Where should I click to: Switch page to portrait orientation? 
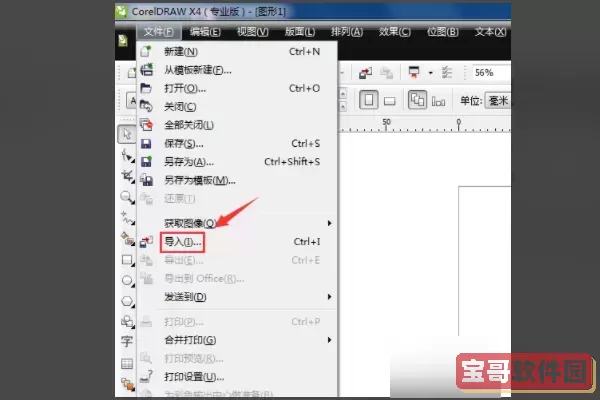click(368, 100)
